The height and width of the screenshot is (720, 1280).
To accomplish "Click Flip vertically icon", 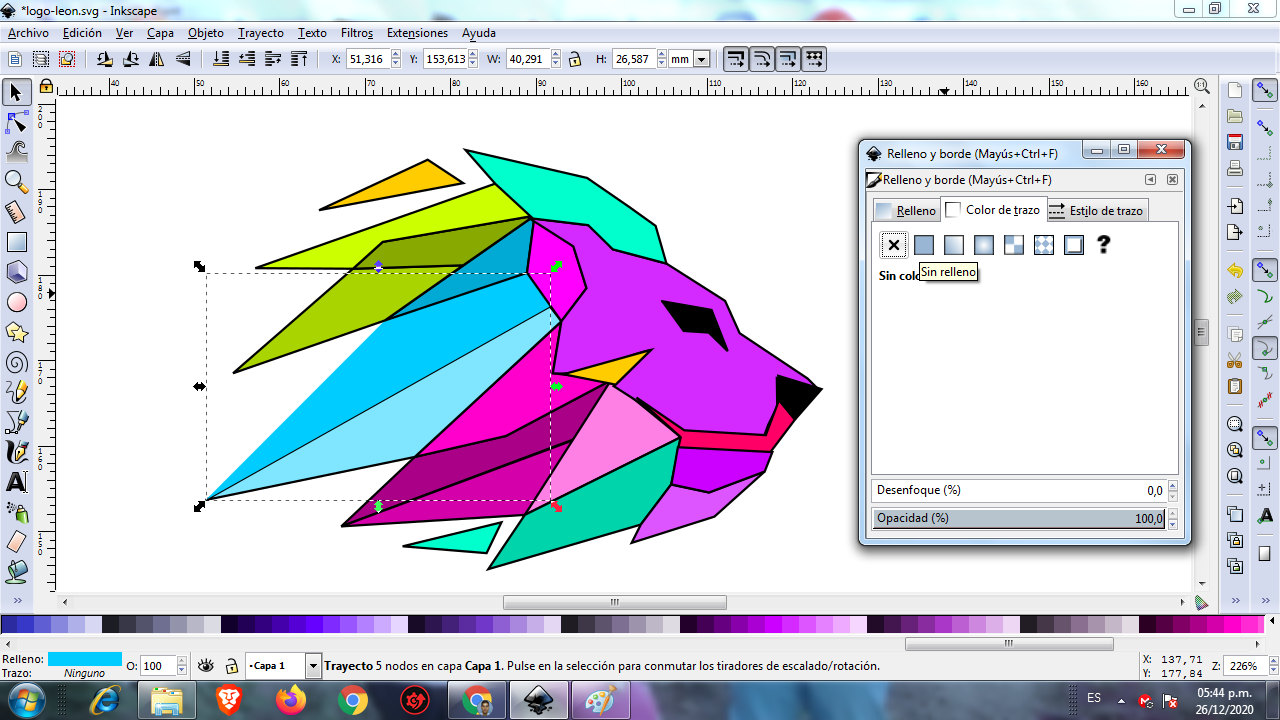I will click(183, 59).
